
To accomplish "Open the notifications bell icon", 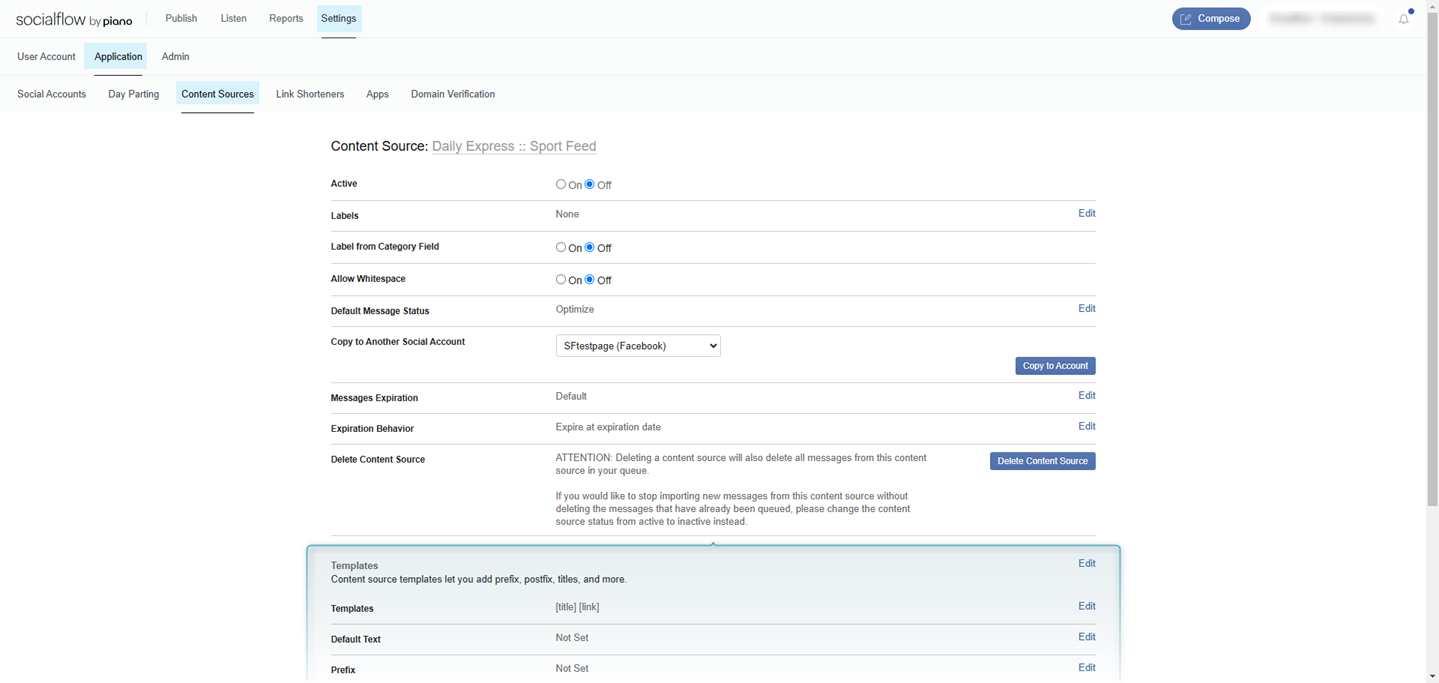I will pos(1404,19).
